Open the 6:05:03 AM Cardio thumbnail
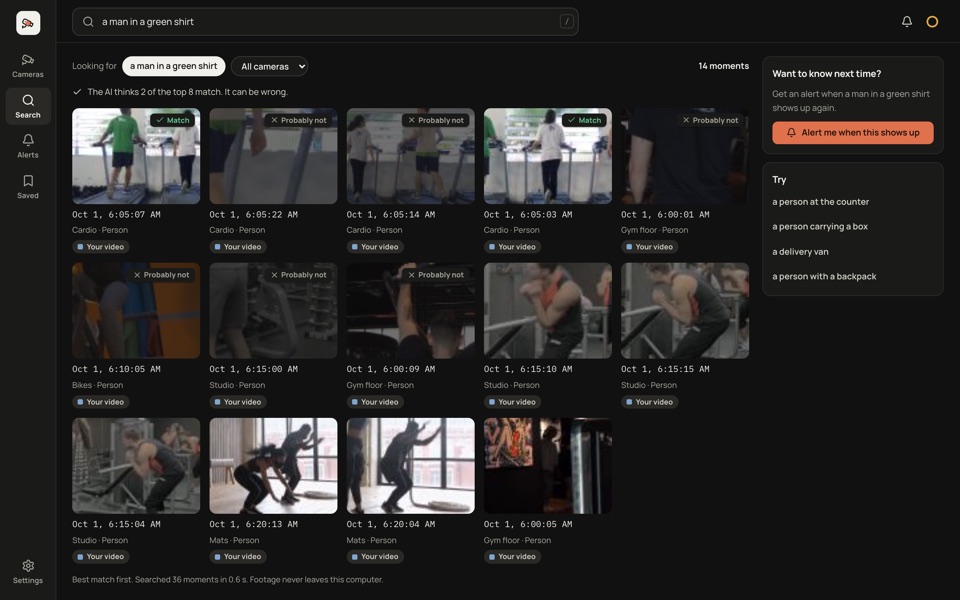 (547, 156)
